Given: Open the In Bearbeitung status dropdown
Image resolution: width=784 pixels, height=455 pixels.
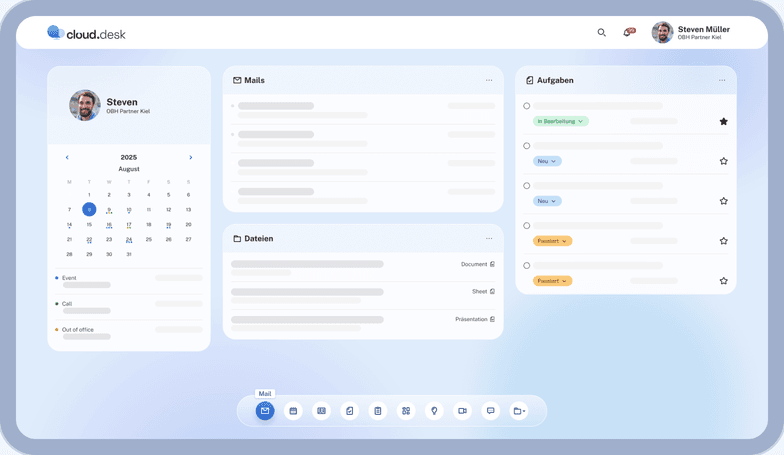Looking at the screenshot, I should click(560, 121).
